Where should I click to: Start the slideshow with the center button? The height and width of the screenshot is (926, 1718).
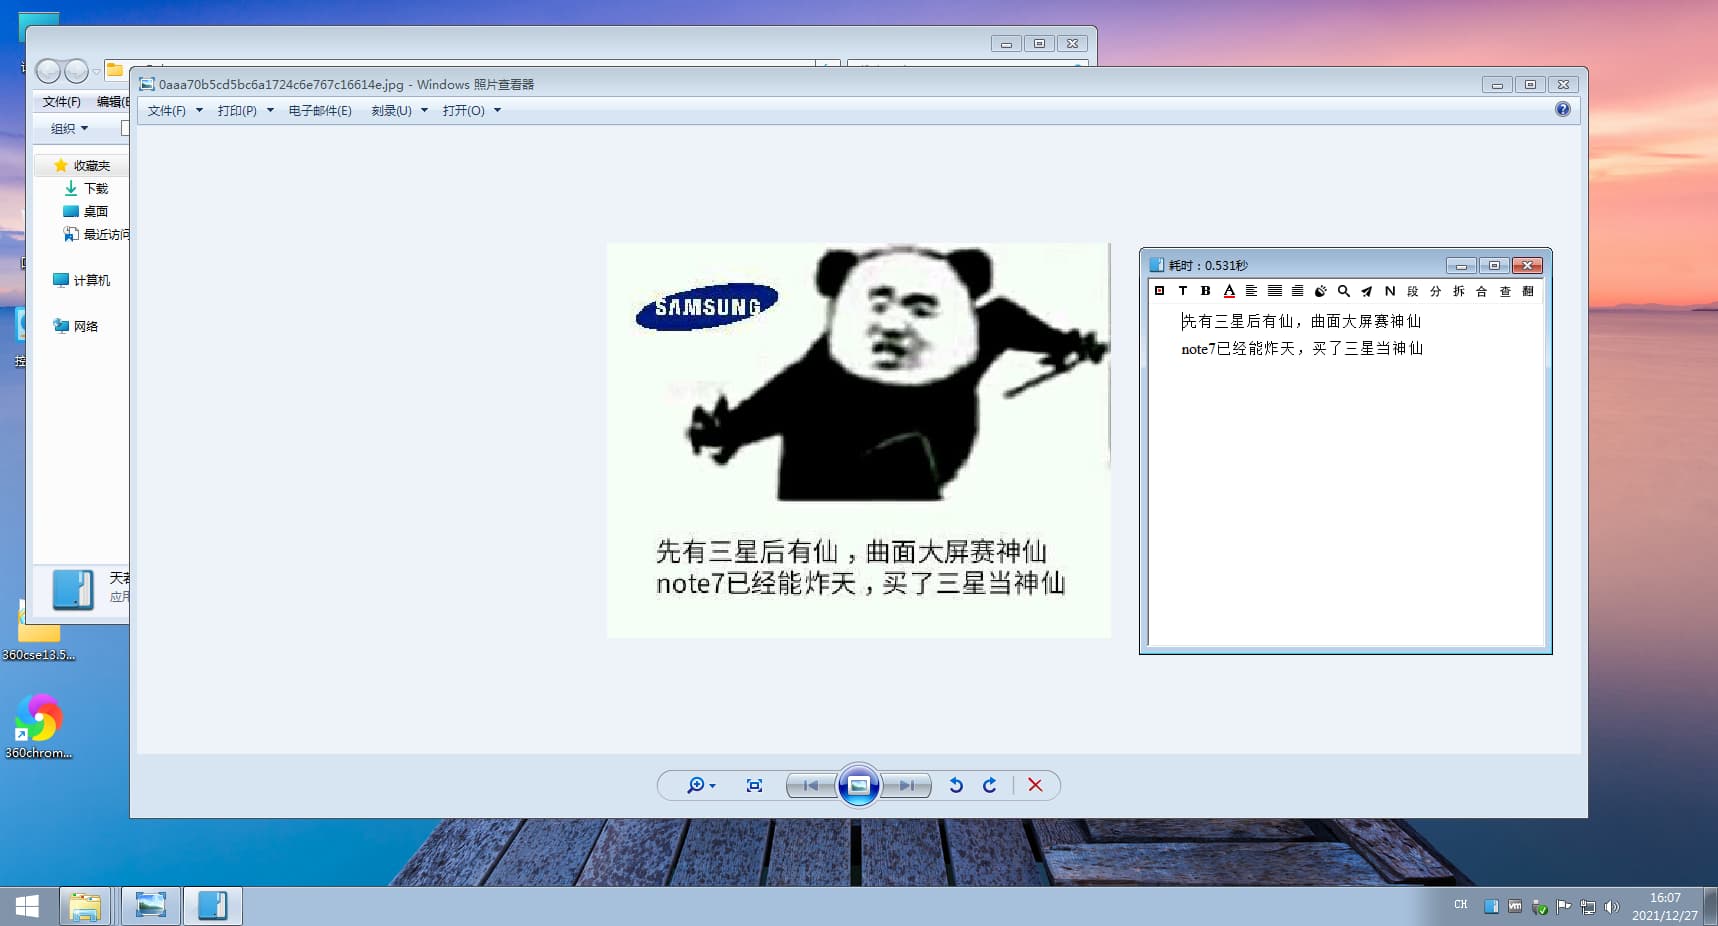click(x=858, y=786)
